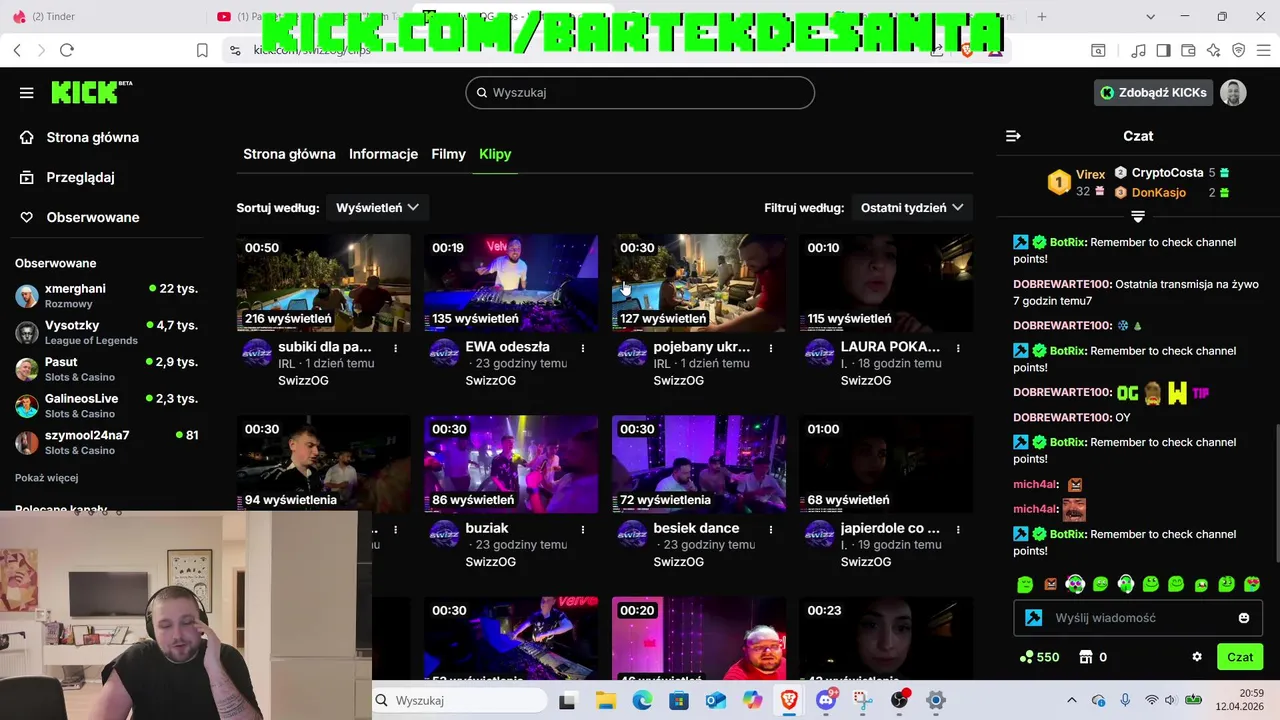Show hidden system tray icons
The width and height of the screenshot is (1280, 720).
1072,700
